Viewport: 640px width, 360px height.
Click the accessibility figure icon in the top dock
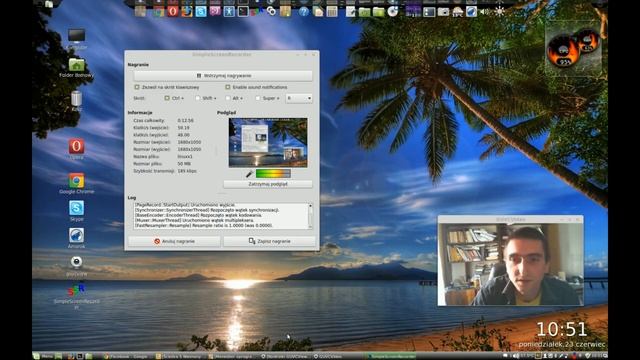229,11
